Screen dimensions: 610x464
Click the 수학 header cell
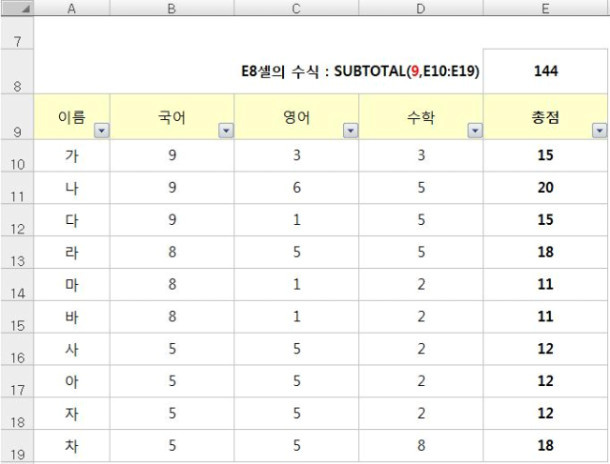tap(421, 117)
